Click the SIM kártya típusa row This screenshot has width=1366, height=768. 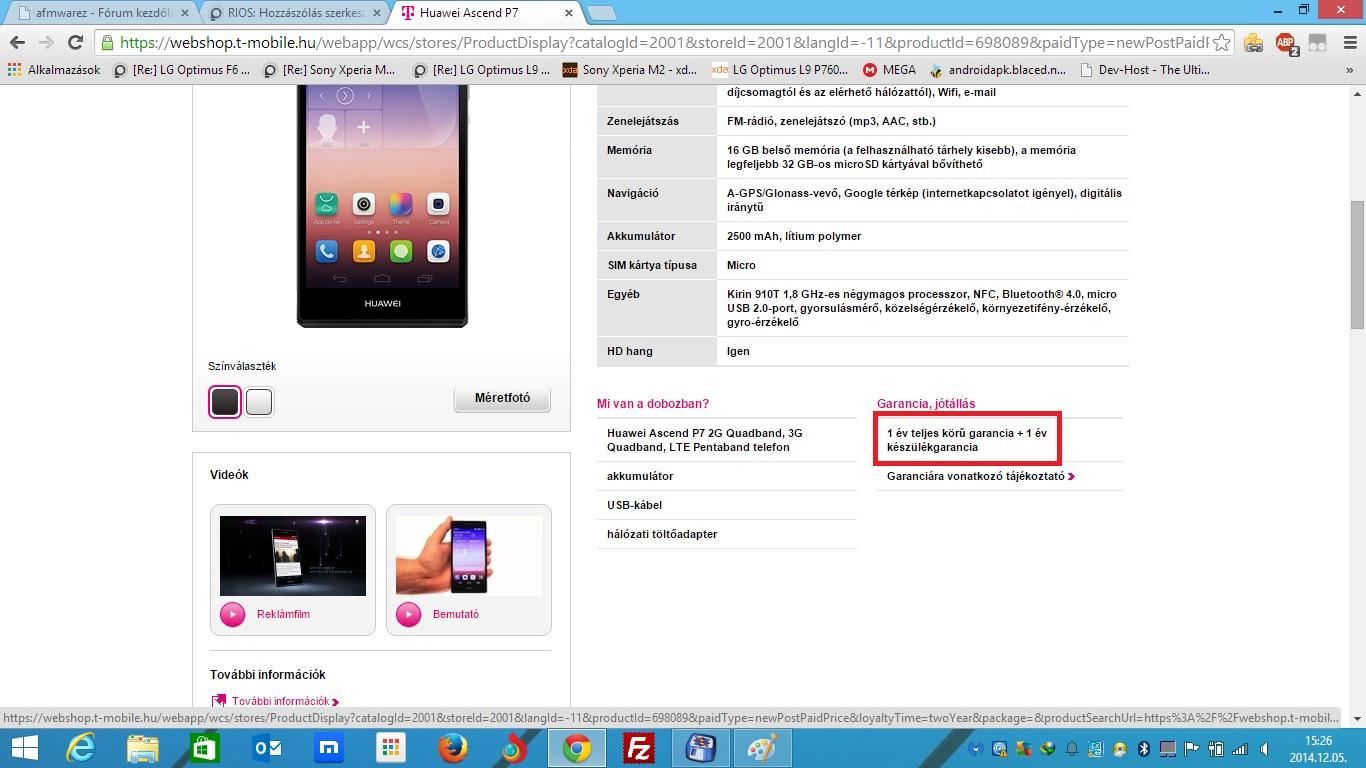point(862,265)
